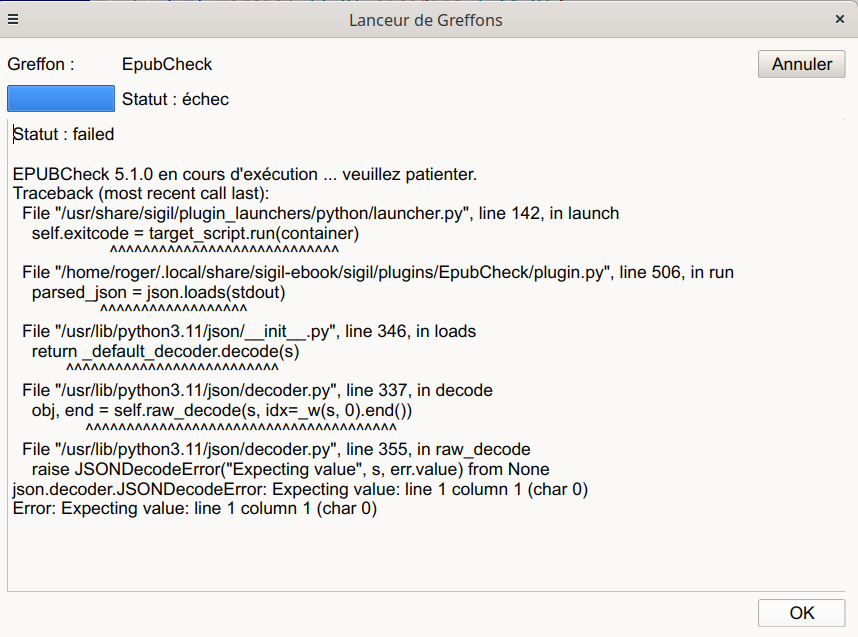
Task: Click the Lanceur de Greffons title bar
Action: pyautogui.click(x=426, y=19)
